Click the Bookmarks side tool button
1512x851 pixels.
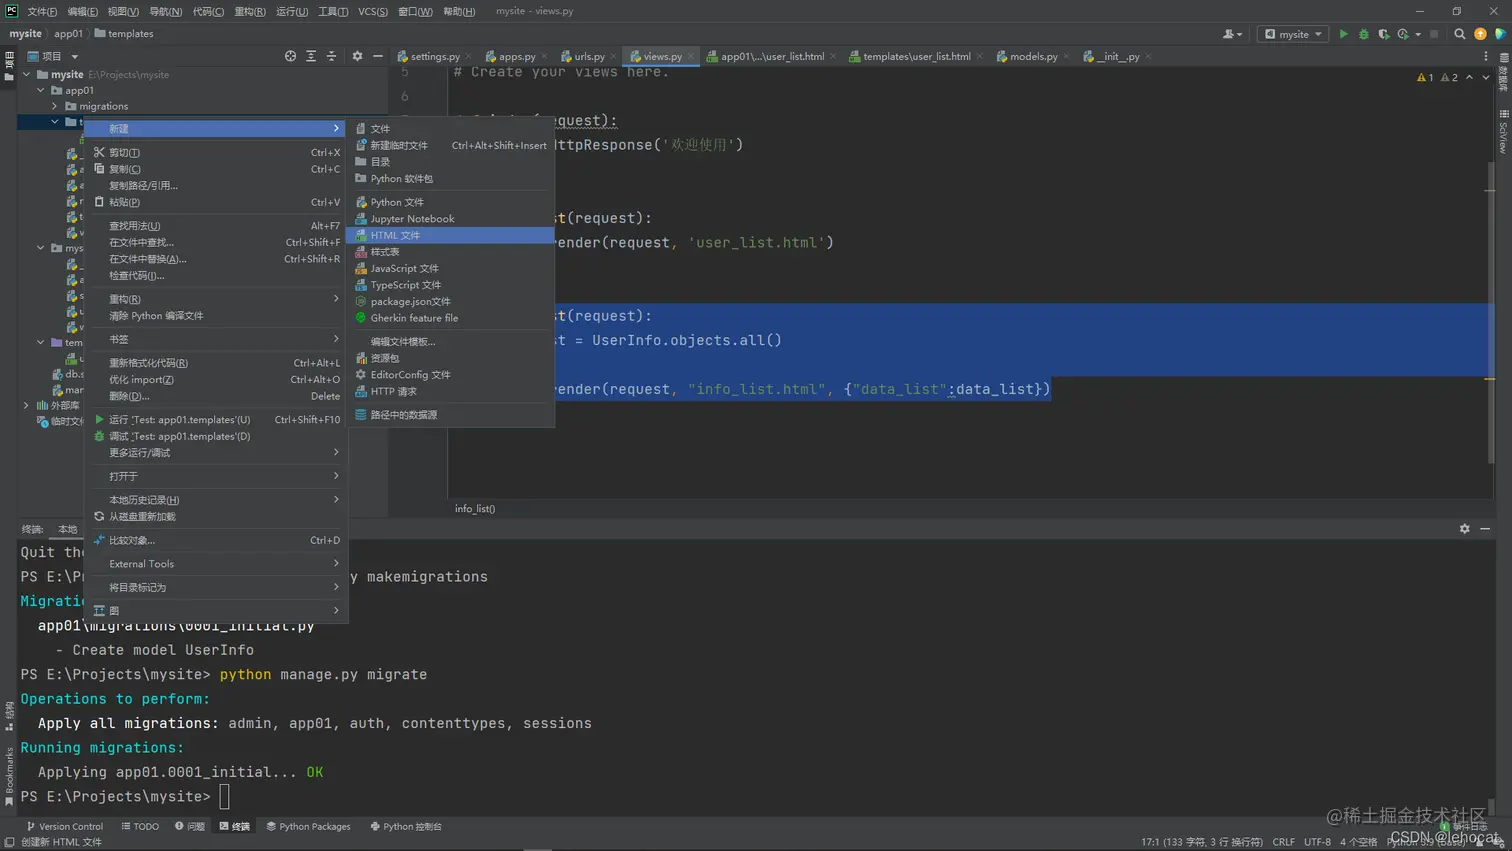click(9, 775)
